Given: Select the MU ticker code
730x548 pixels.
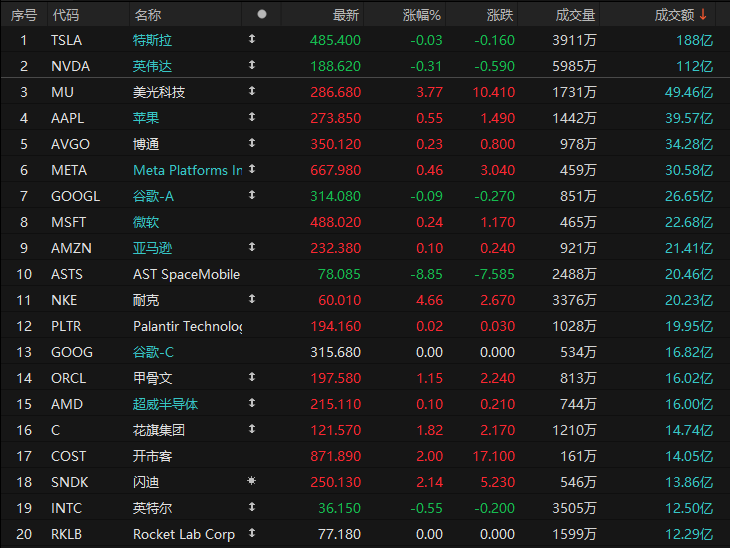Looking at the screenshot, I should [62, 92].
